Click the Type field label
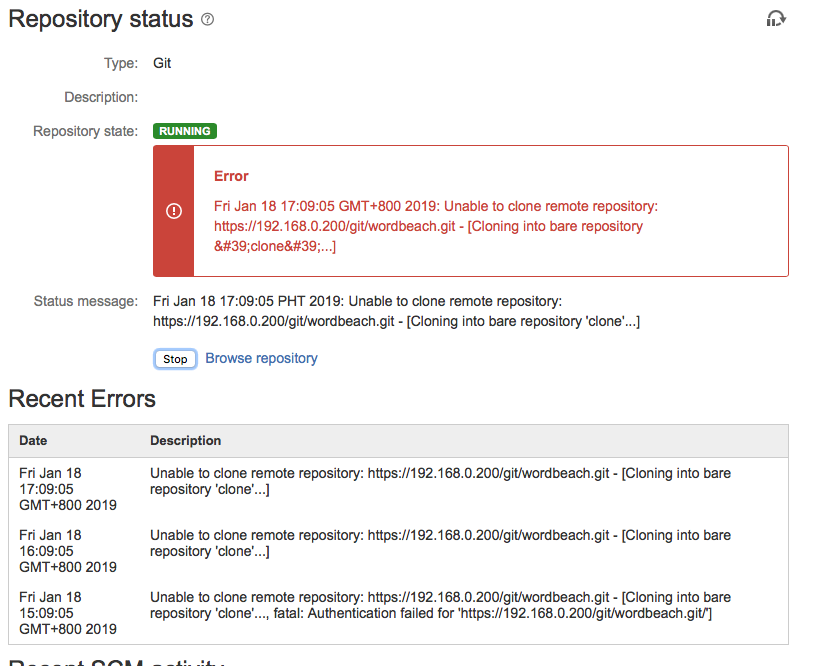The height and width of the screenshot is (666, 815). (x=121, y=63)
